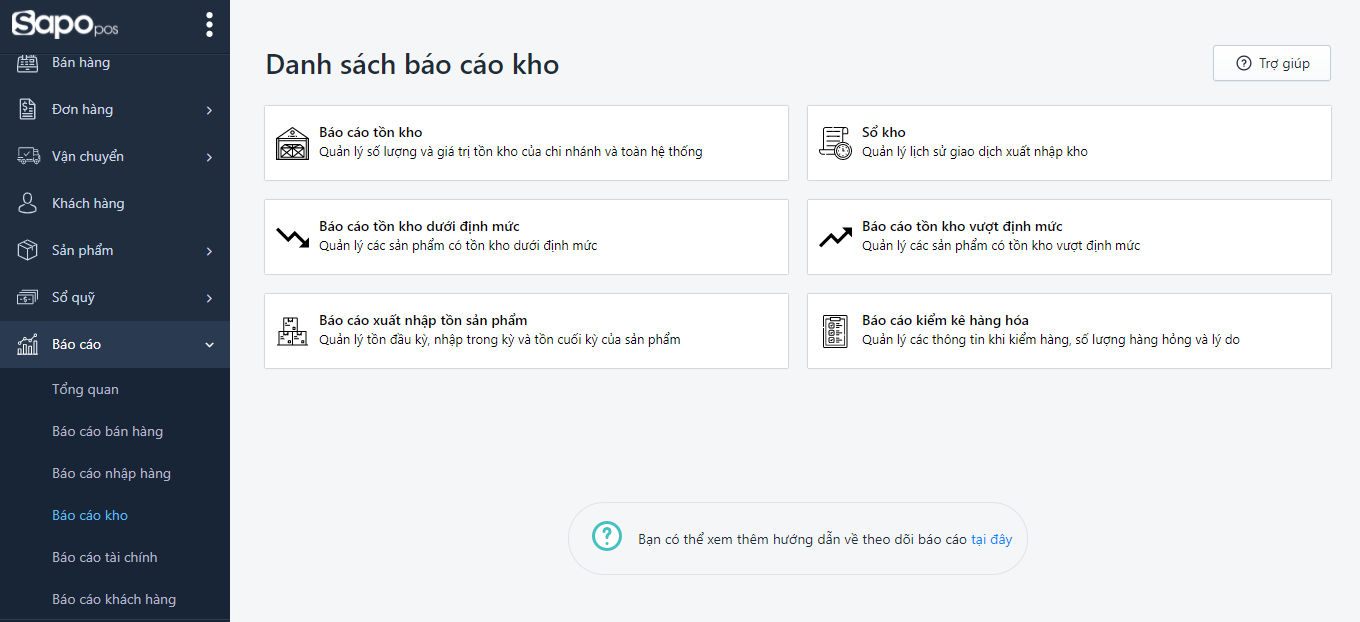The width and height of the screenshot is (1360, 622).
Task: Click the Sản phẩm box icon in sidebar
Action: tap(28, 250)
